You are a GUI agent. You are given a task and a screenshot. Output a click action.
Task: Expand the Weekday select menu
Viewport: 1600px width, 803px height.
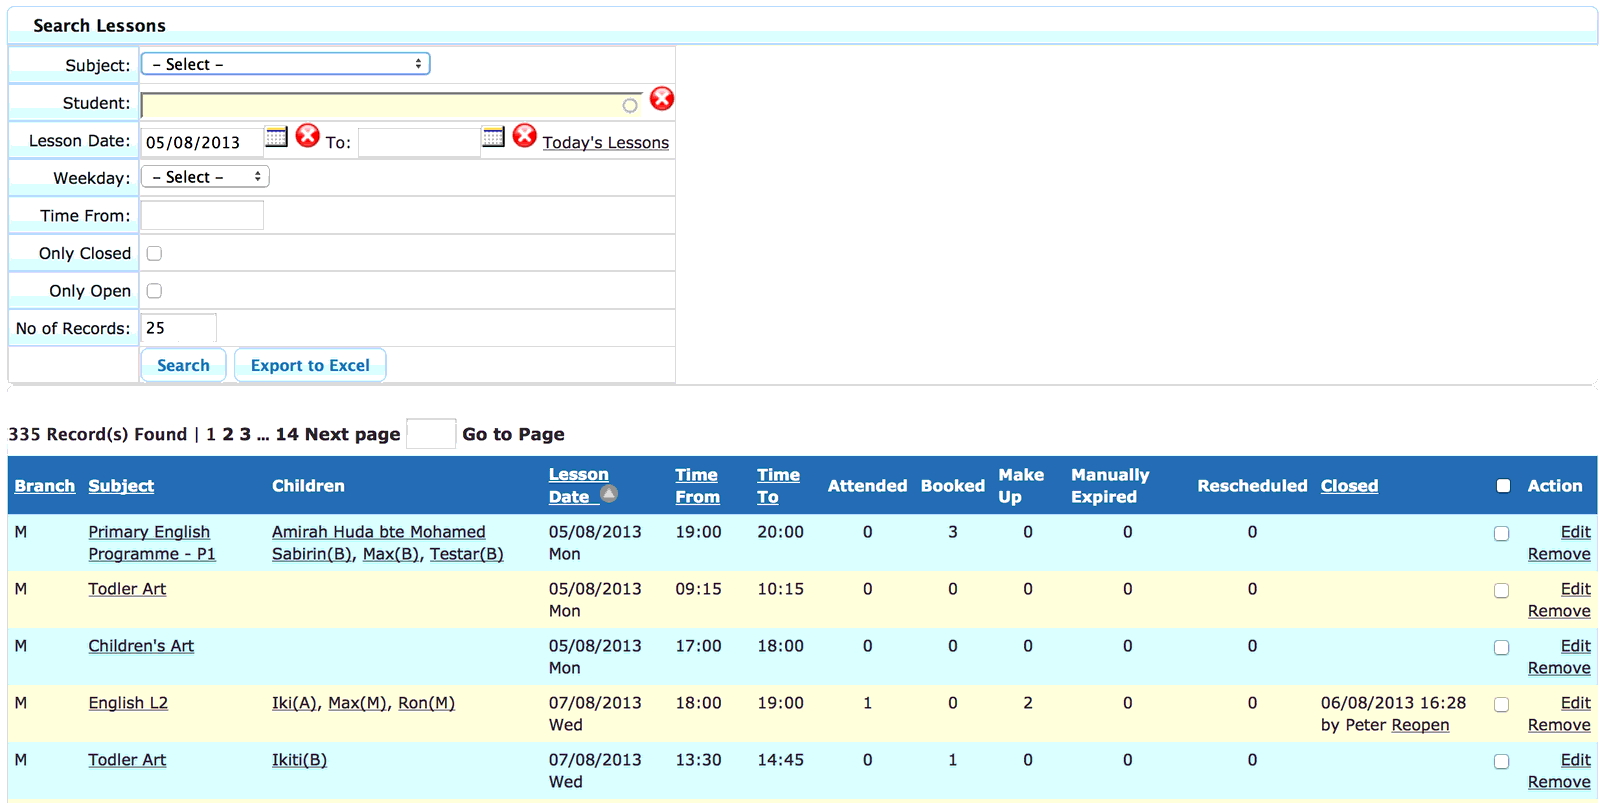205,177
